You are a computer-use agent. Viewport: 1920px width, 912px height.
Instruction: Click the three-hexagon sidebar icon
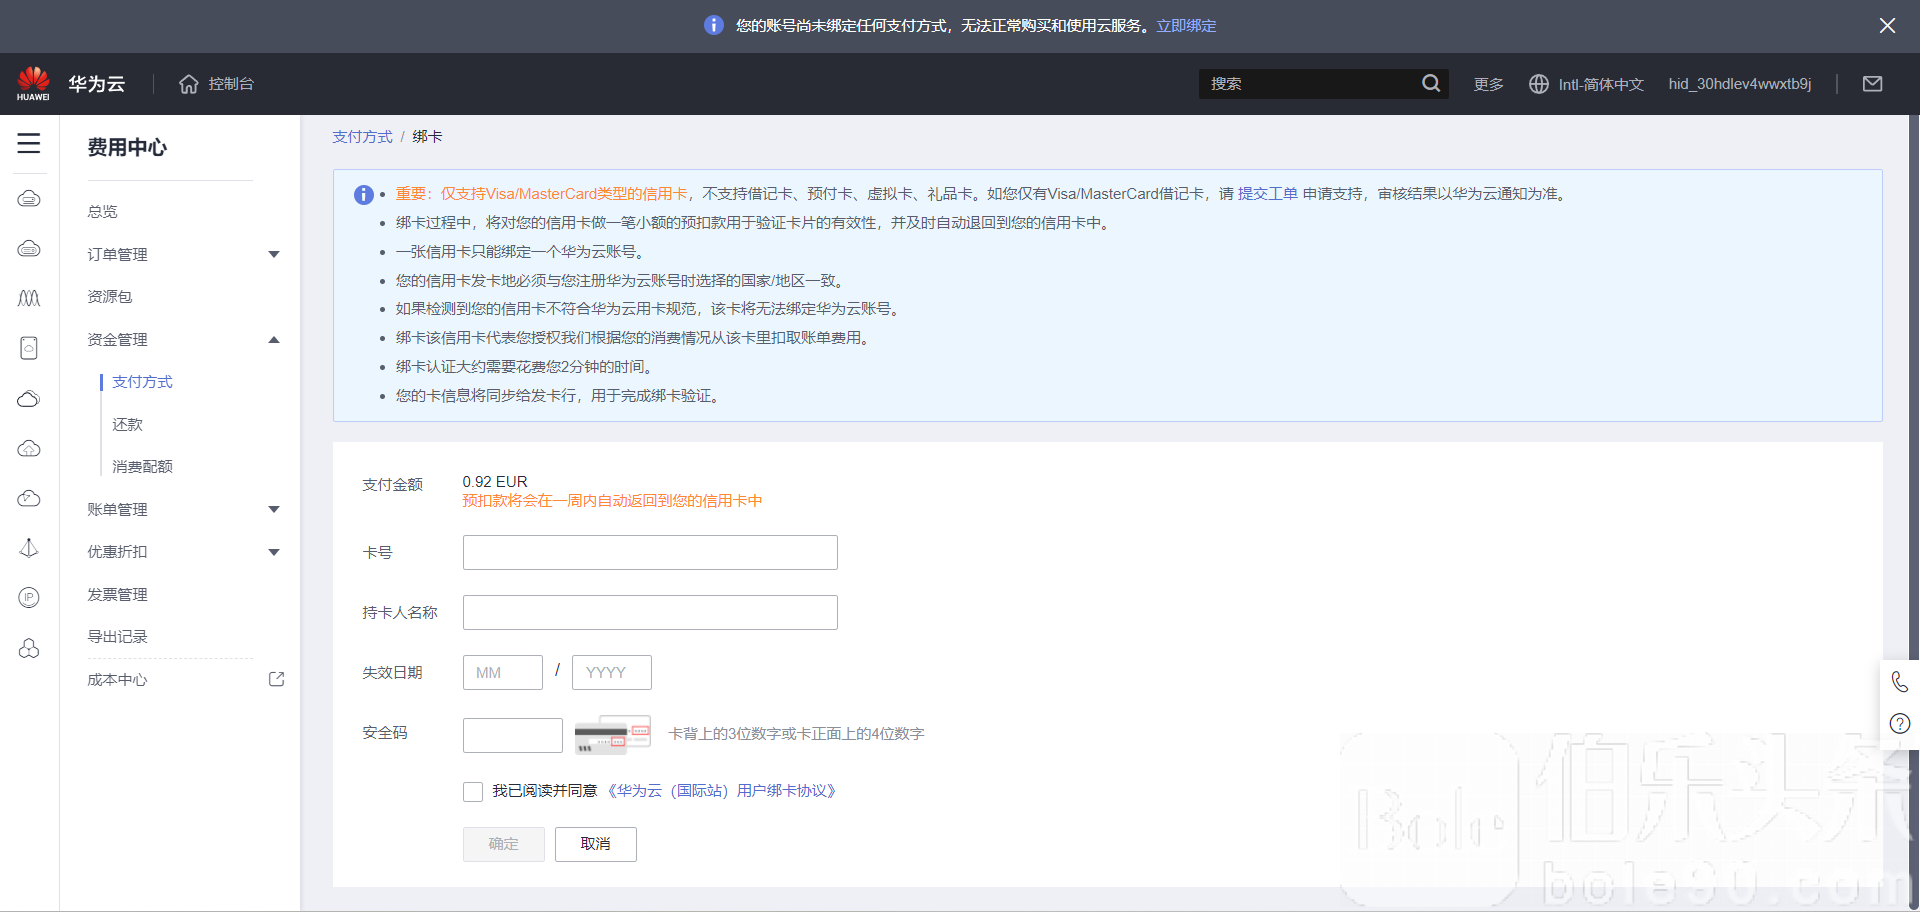29,649
